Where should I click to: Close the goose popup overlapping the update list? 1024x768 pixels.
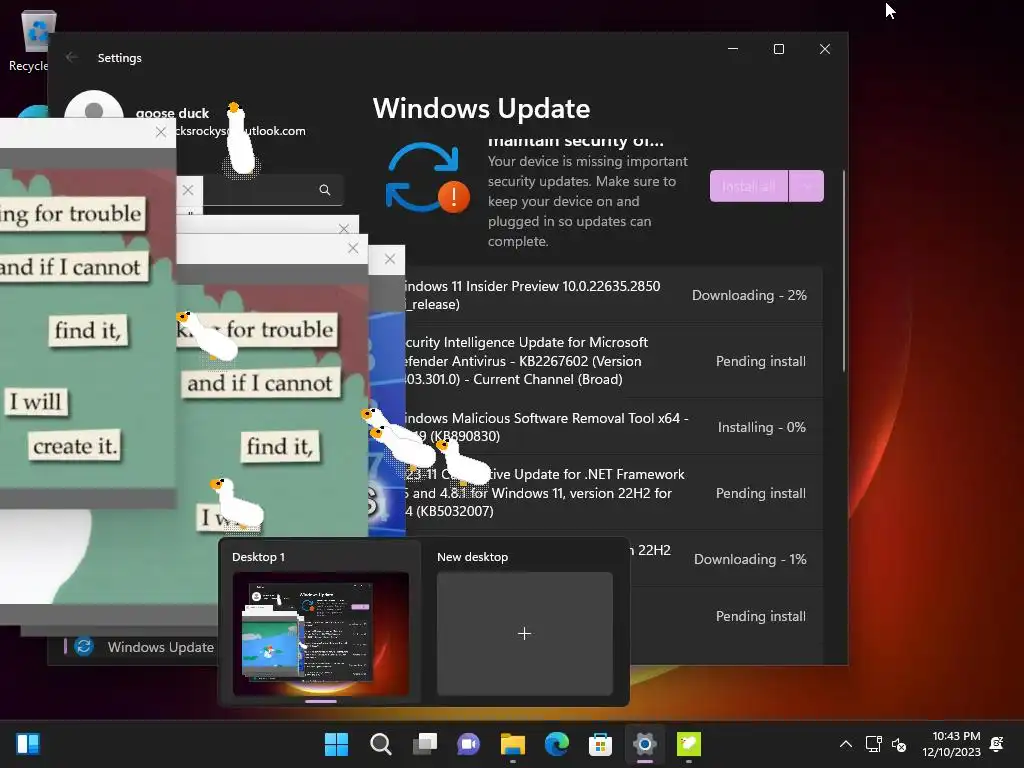(x=390, y=259)
